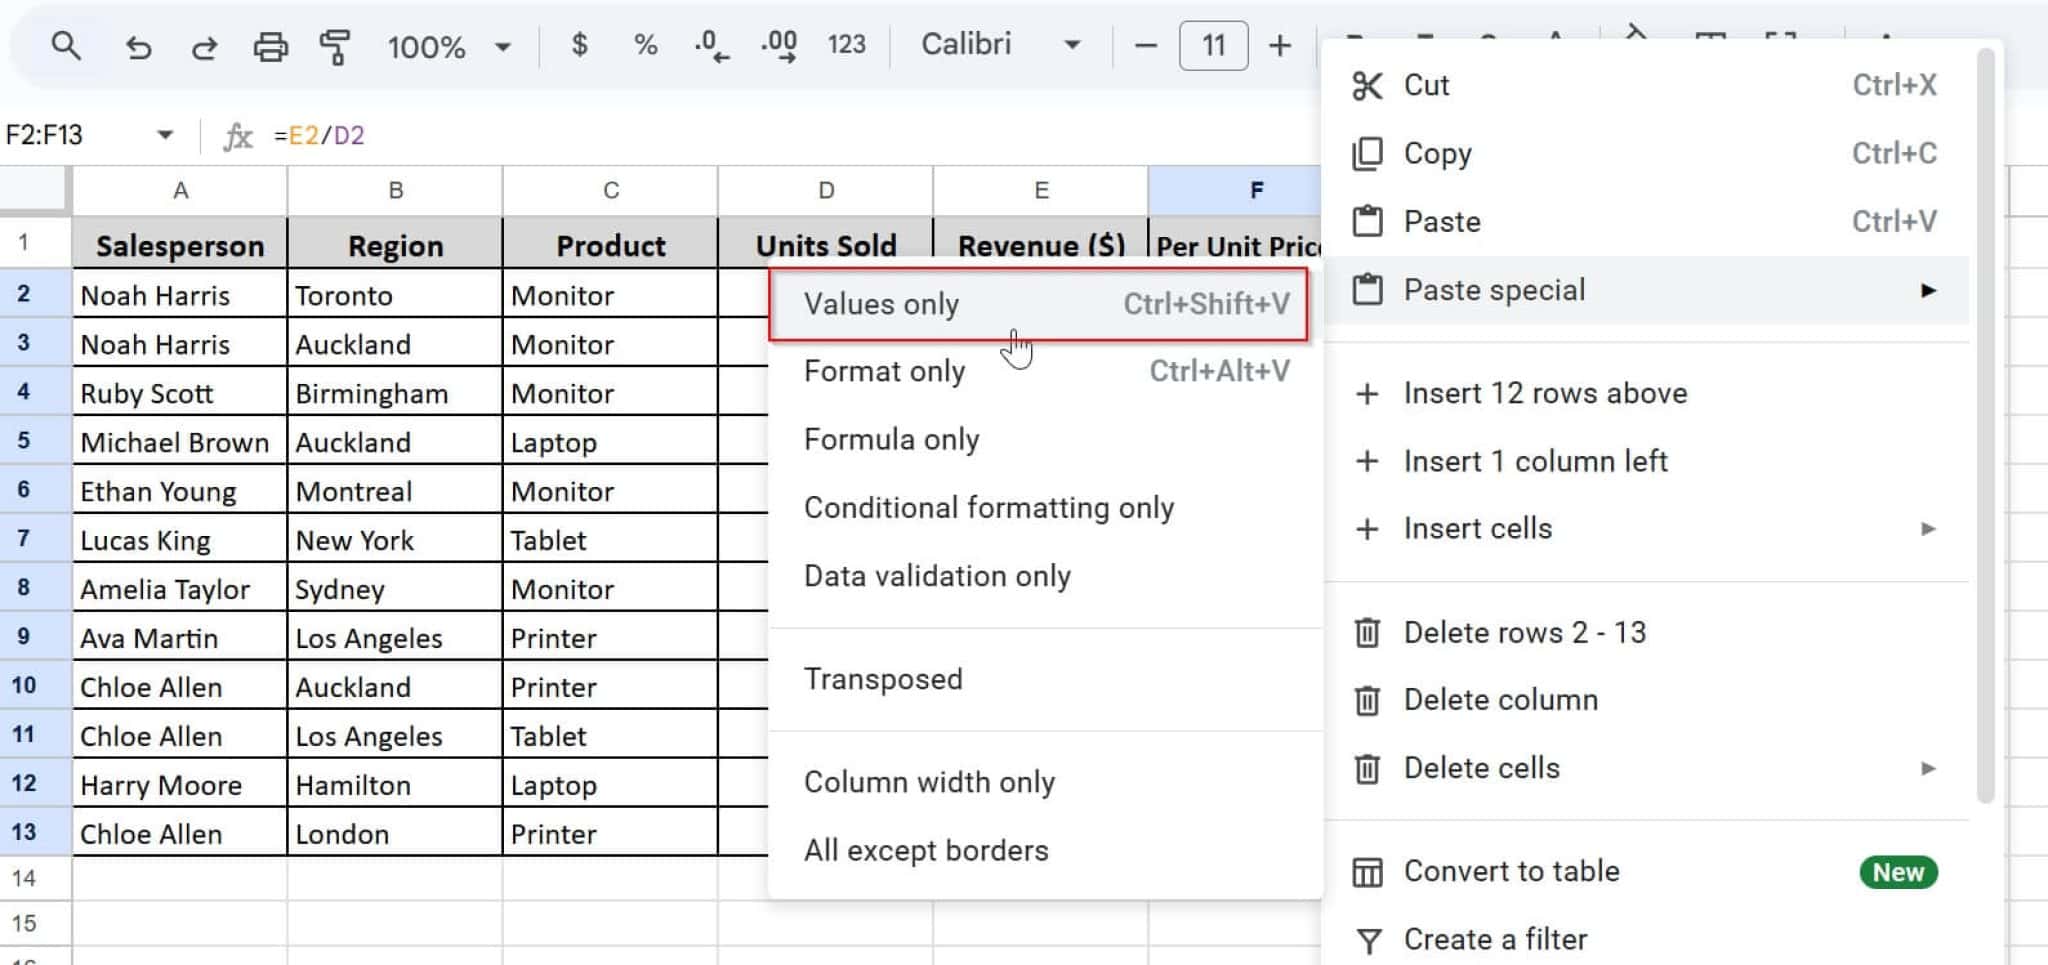This screenshot has height=965, width=2048.
Task: Increase font size with the plus button
Action: tap(1280, 45)
